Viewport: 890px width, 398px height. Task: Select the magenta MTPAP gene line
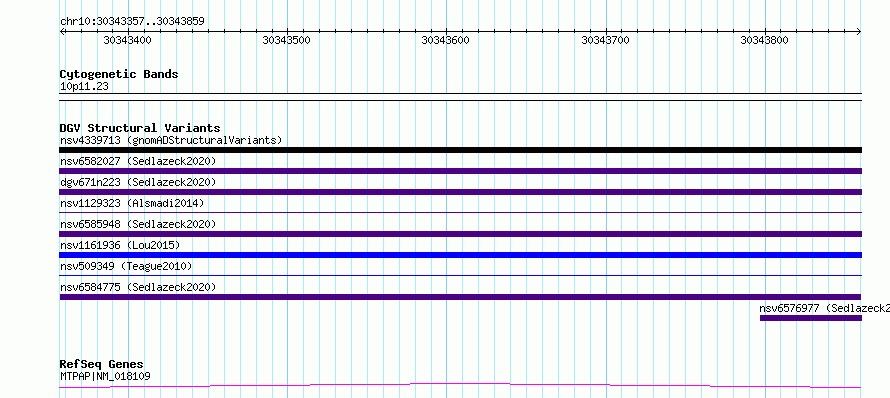[460, 386]
